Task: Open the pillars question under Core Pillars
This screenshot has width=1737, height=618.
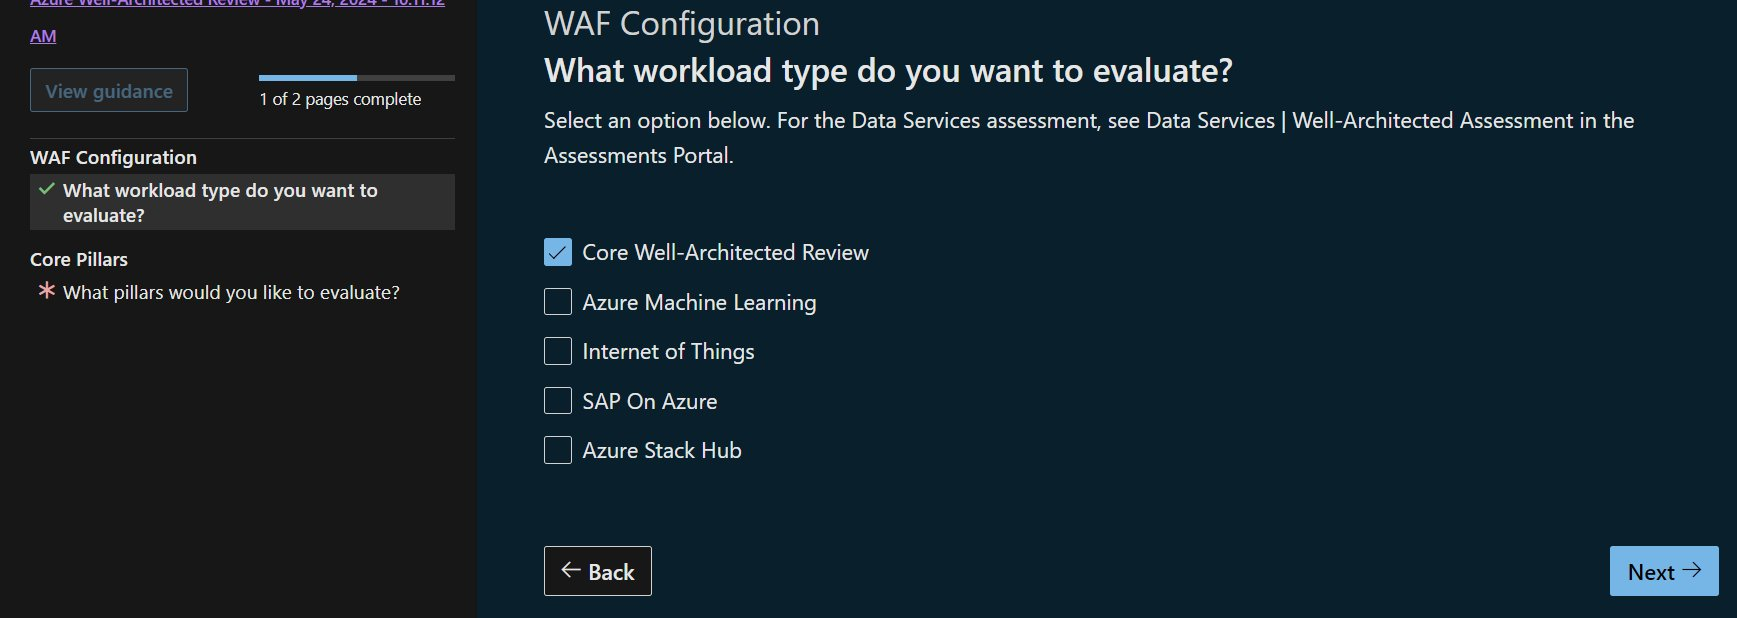Action: pyautogui.click(x=230, y=292)
